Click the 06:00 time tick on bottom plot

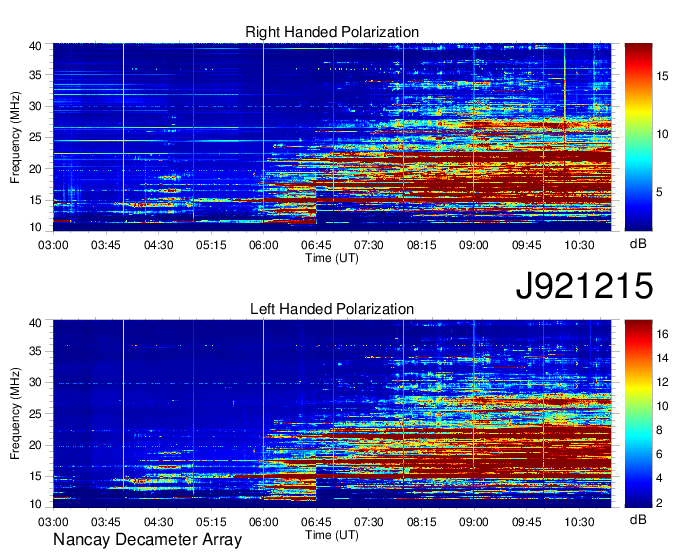click(263, 522)
